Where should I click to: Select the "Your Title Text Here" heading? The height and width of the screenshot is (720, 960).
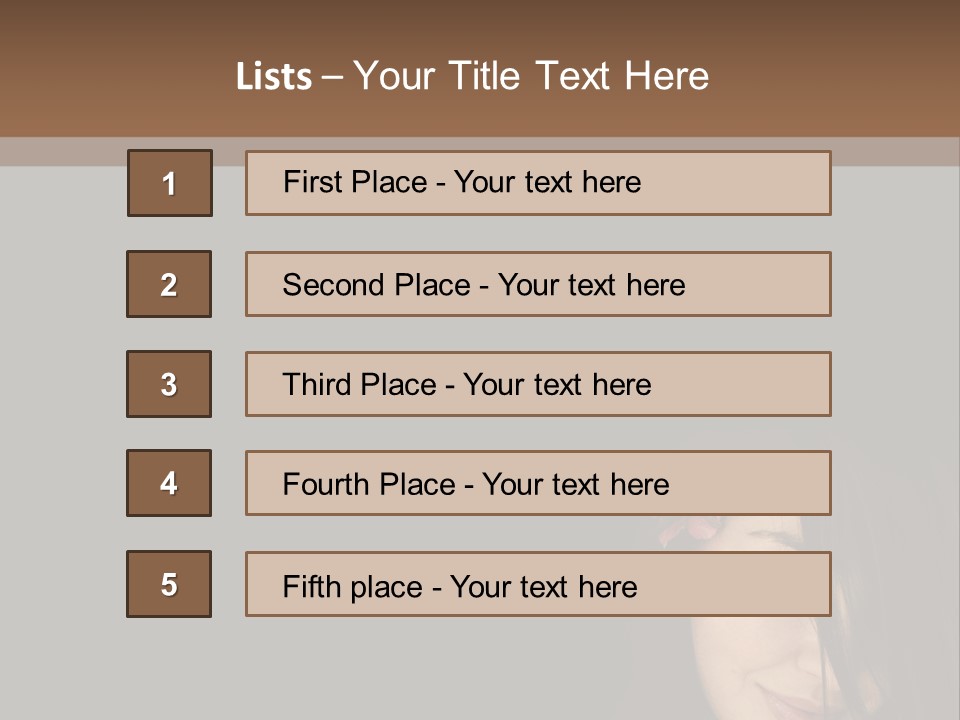coord(531,76)
